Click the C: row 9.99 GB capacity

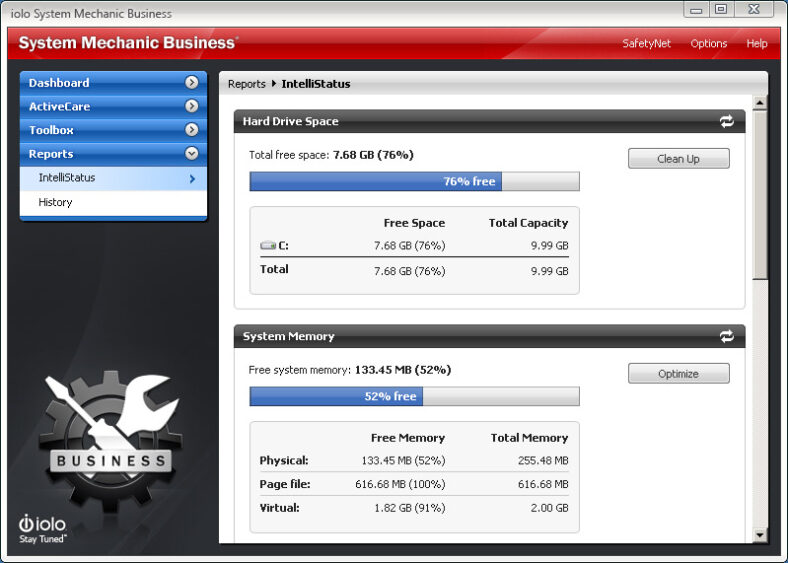tap(549, 246)
